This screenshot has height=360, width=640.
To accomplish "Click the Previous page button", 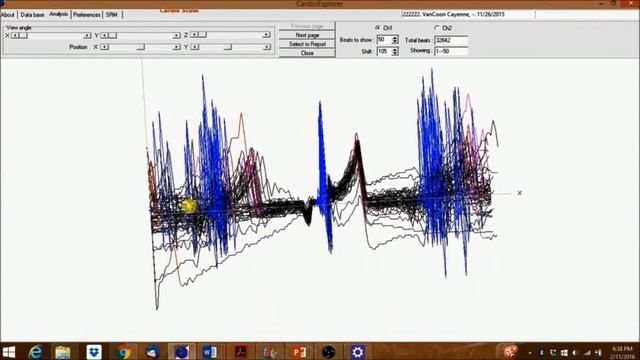I will point(307,26).
